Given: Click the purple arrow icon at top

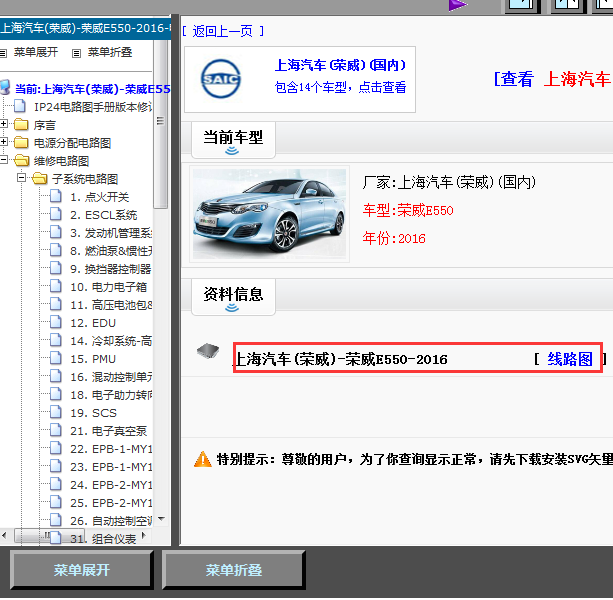Looking at the screenshot, I should pyautogui.click(x=457, y=5).
